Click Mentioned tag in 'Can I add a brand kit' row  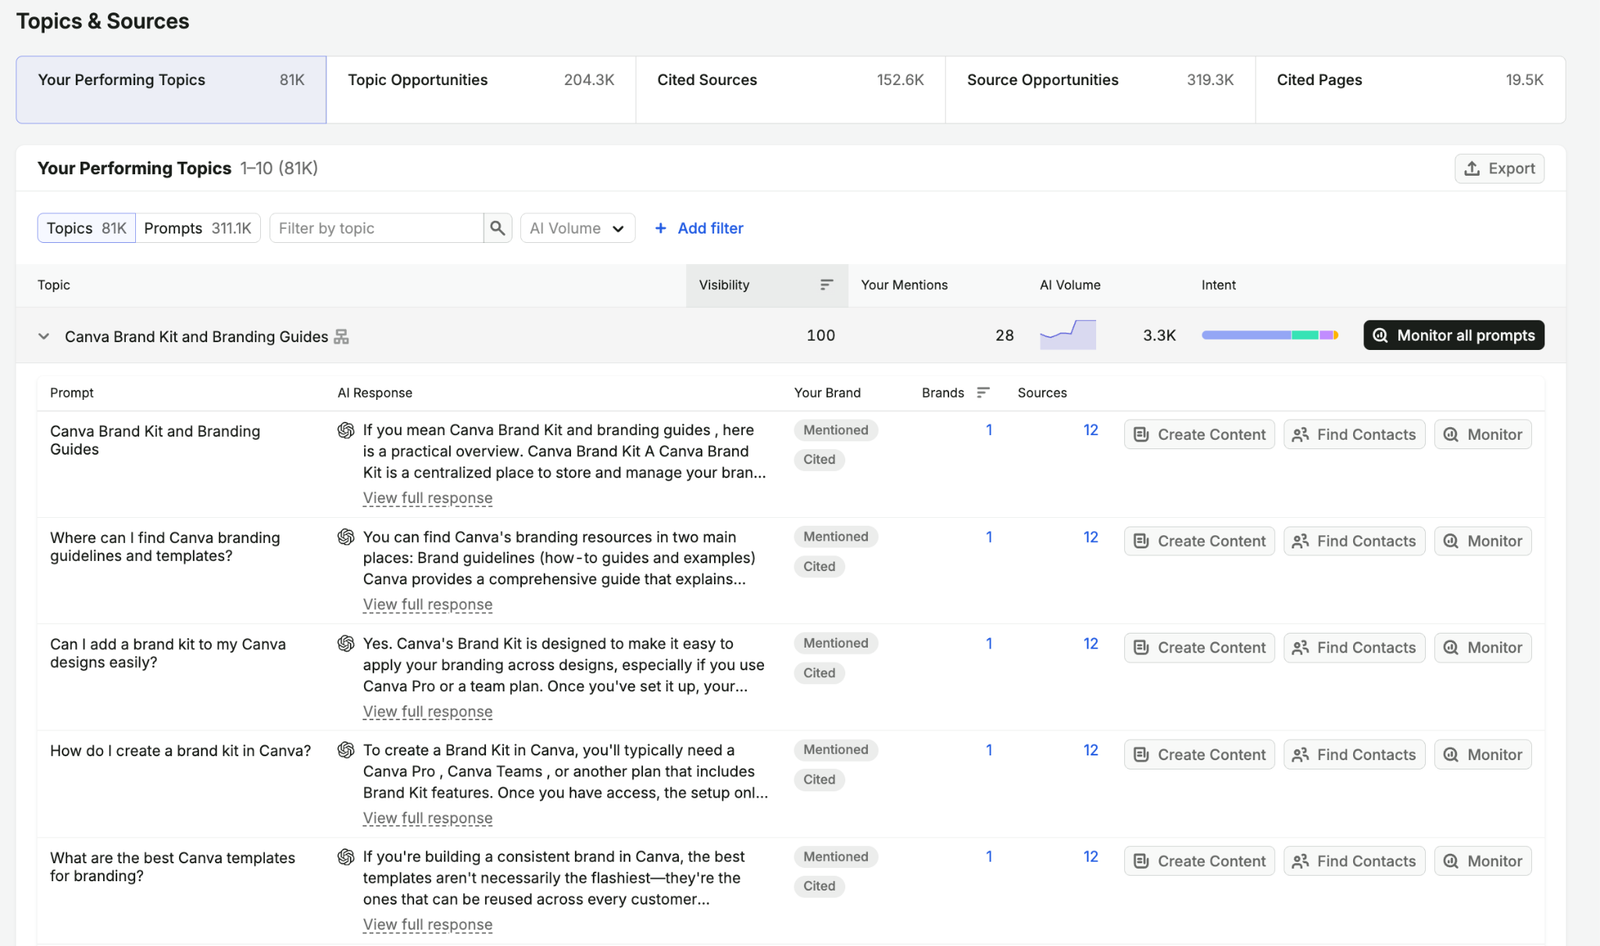836,643
